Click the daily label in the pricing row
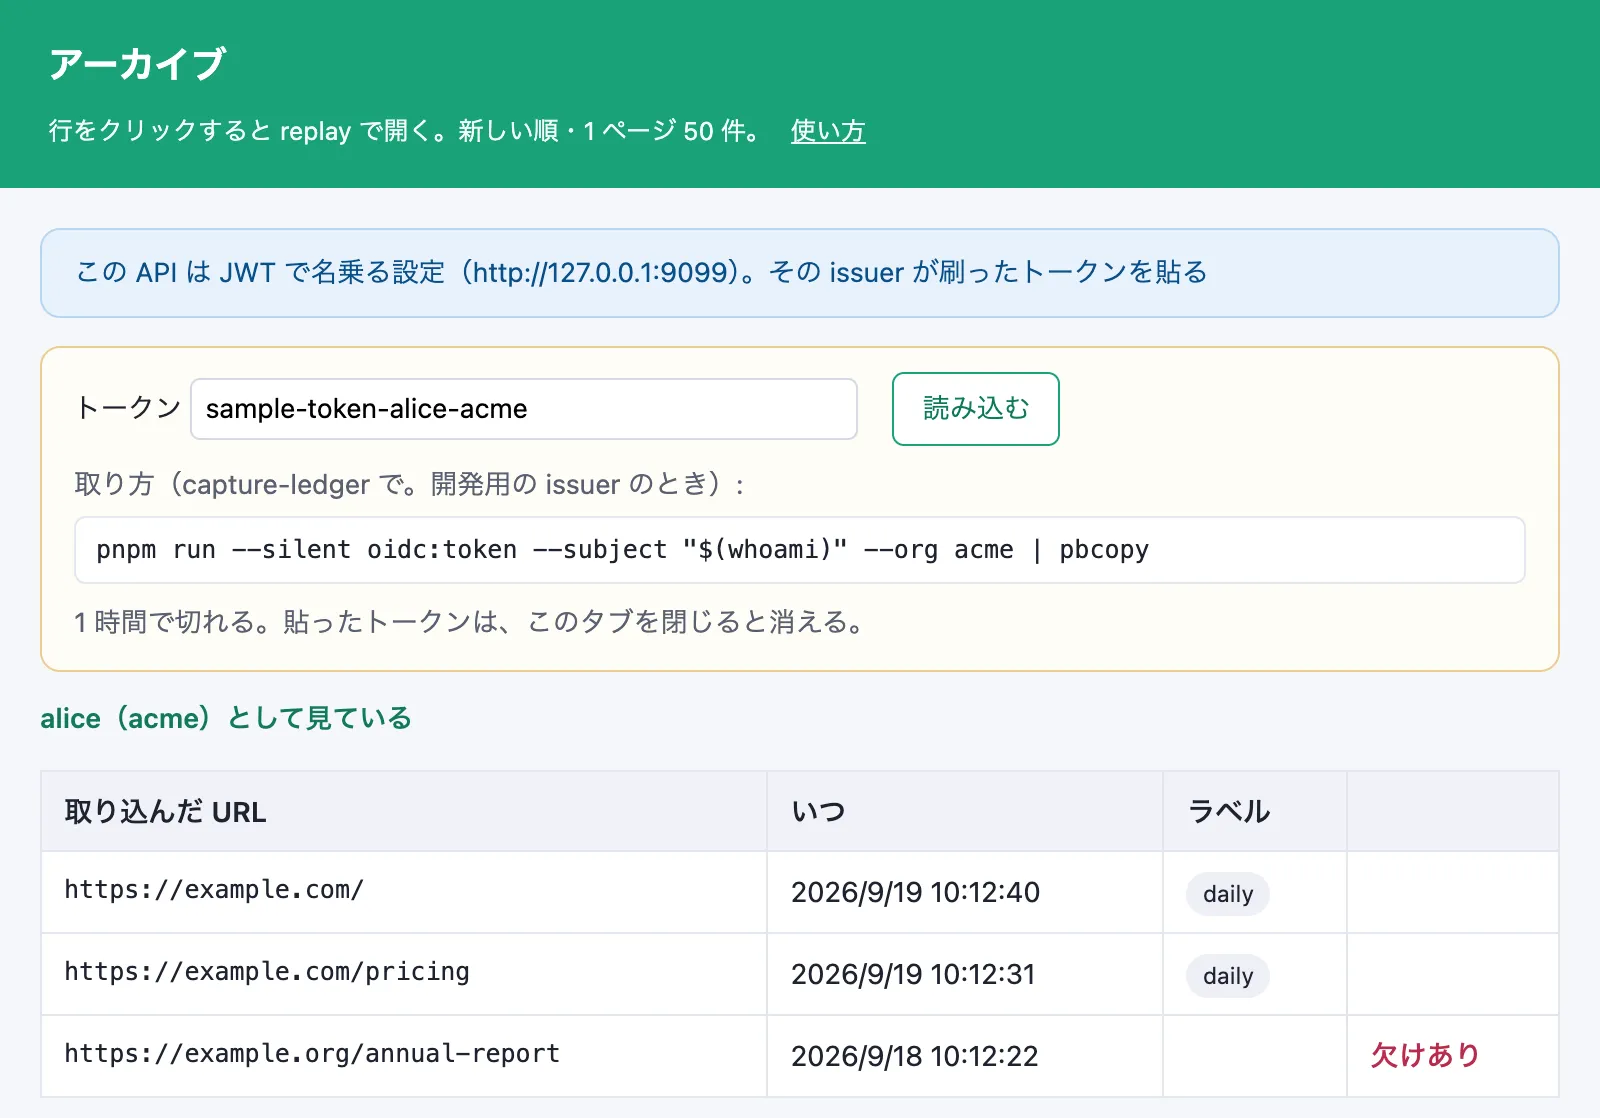 pos(1228,976)
